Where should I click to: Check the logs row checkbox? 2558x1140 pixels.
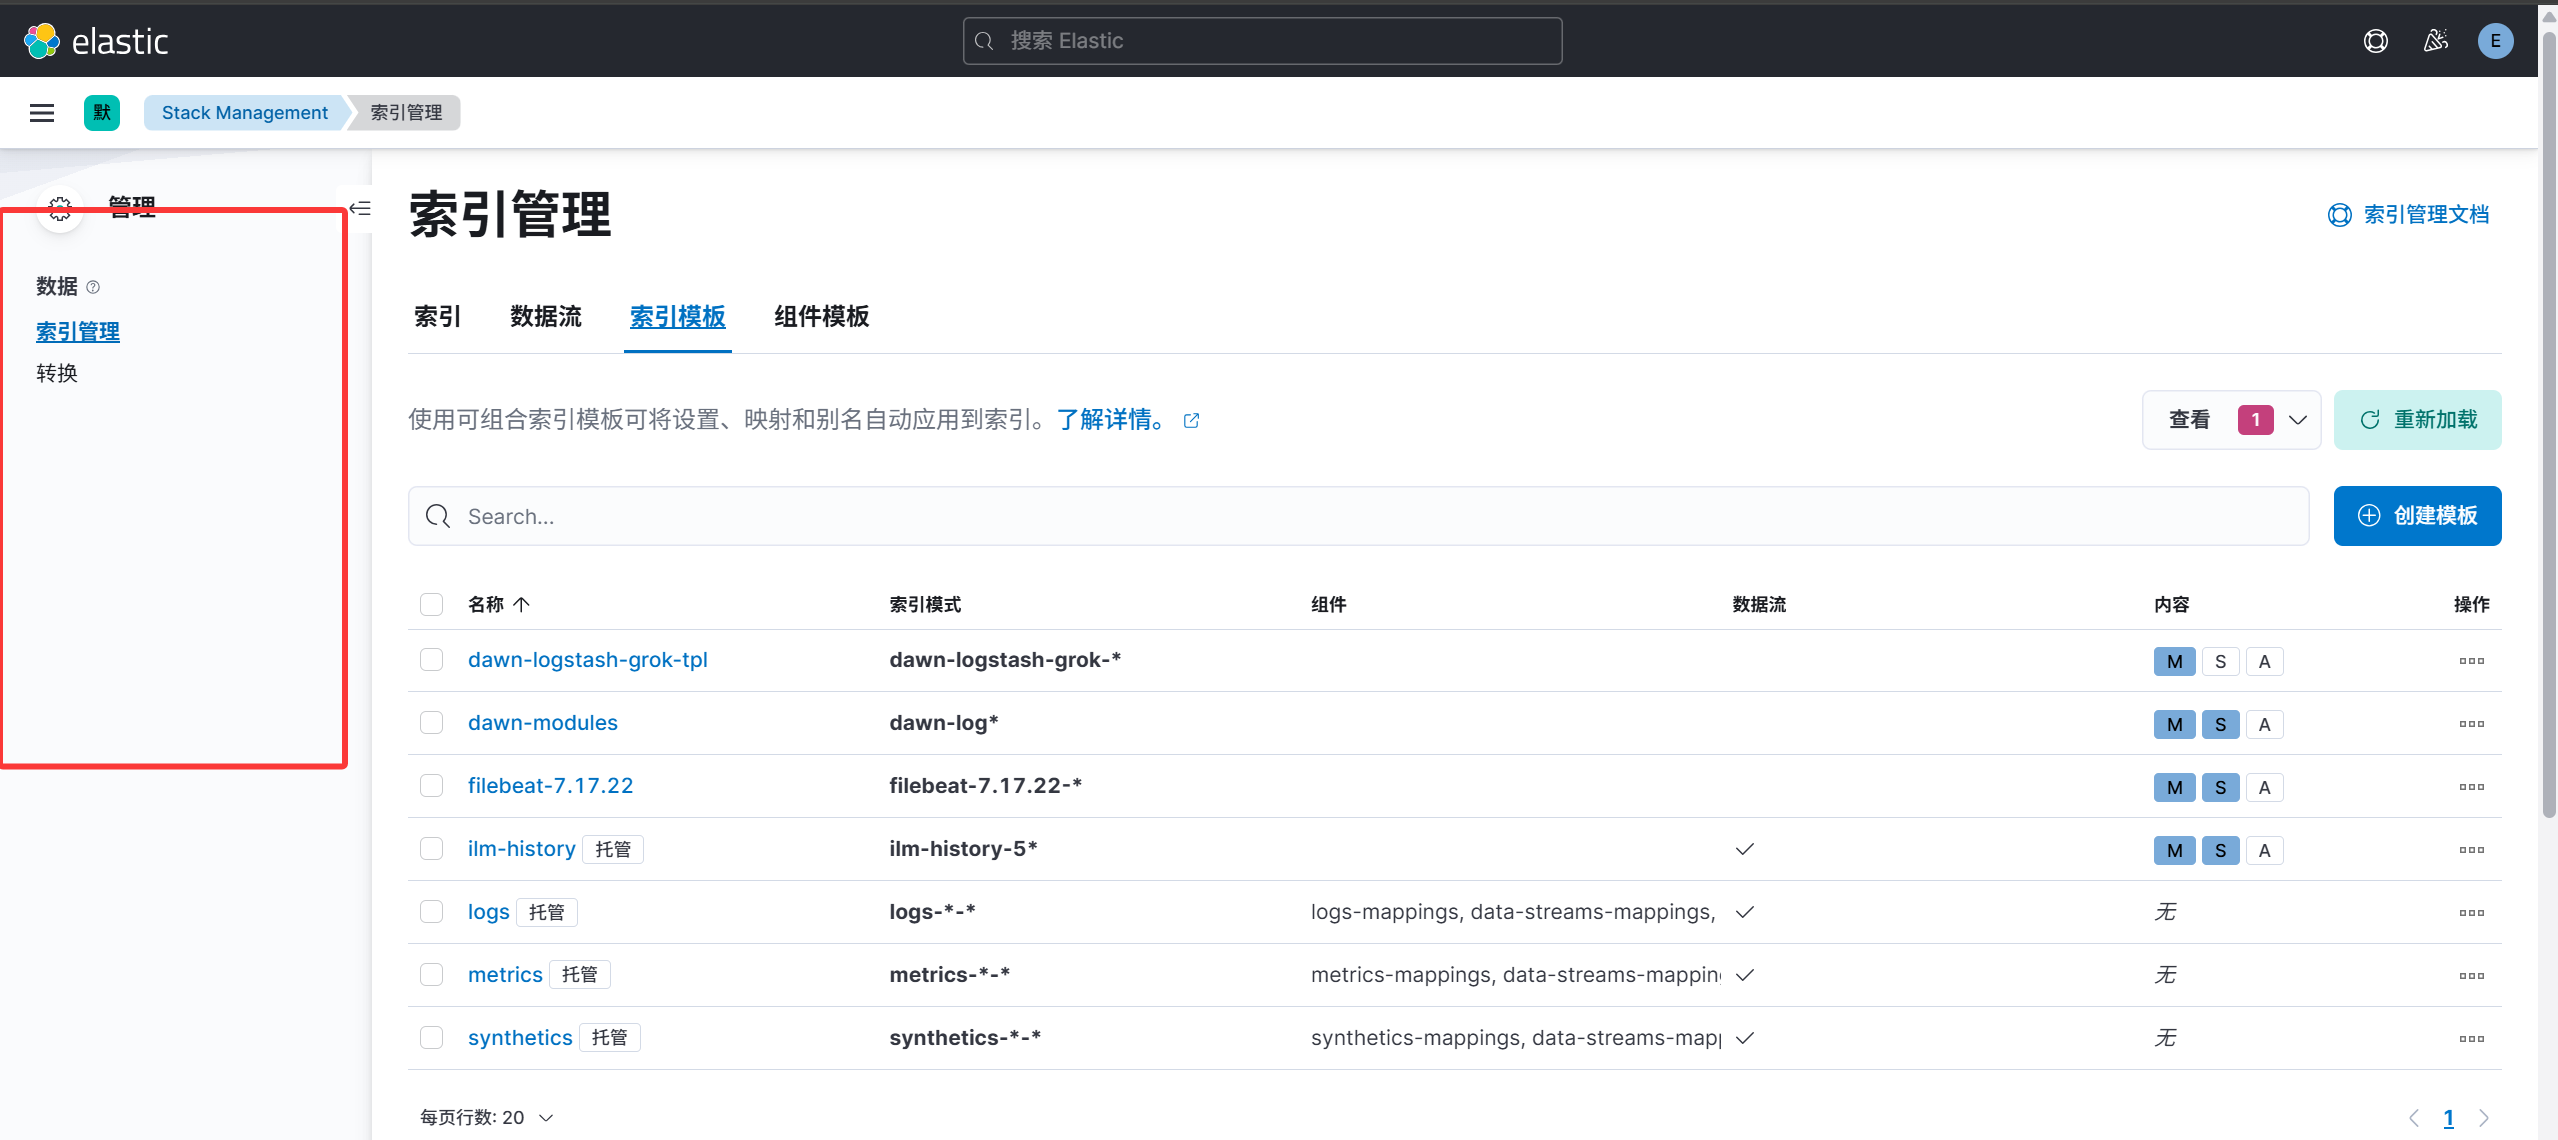431,912
